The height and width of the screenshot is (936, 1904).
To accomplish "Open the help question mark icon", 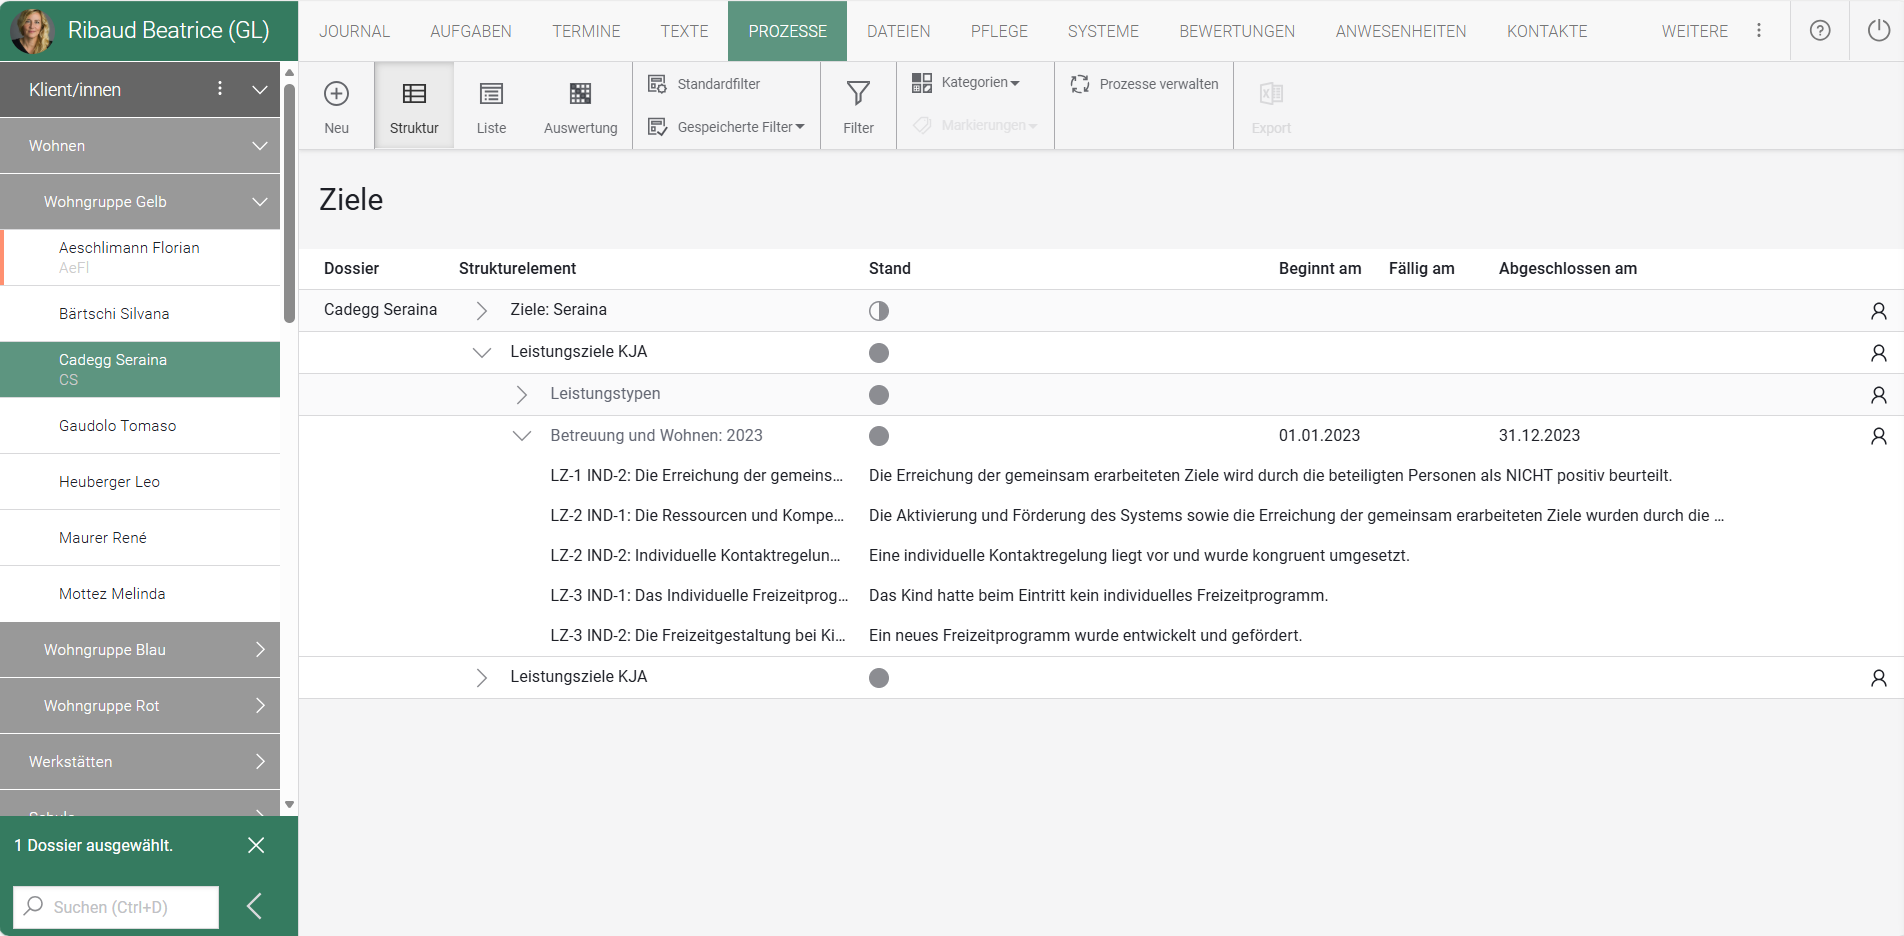I will [x=1820, y=31].
